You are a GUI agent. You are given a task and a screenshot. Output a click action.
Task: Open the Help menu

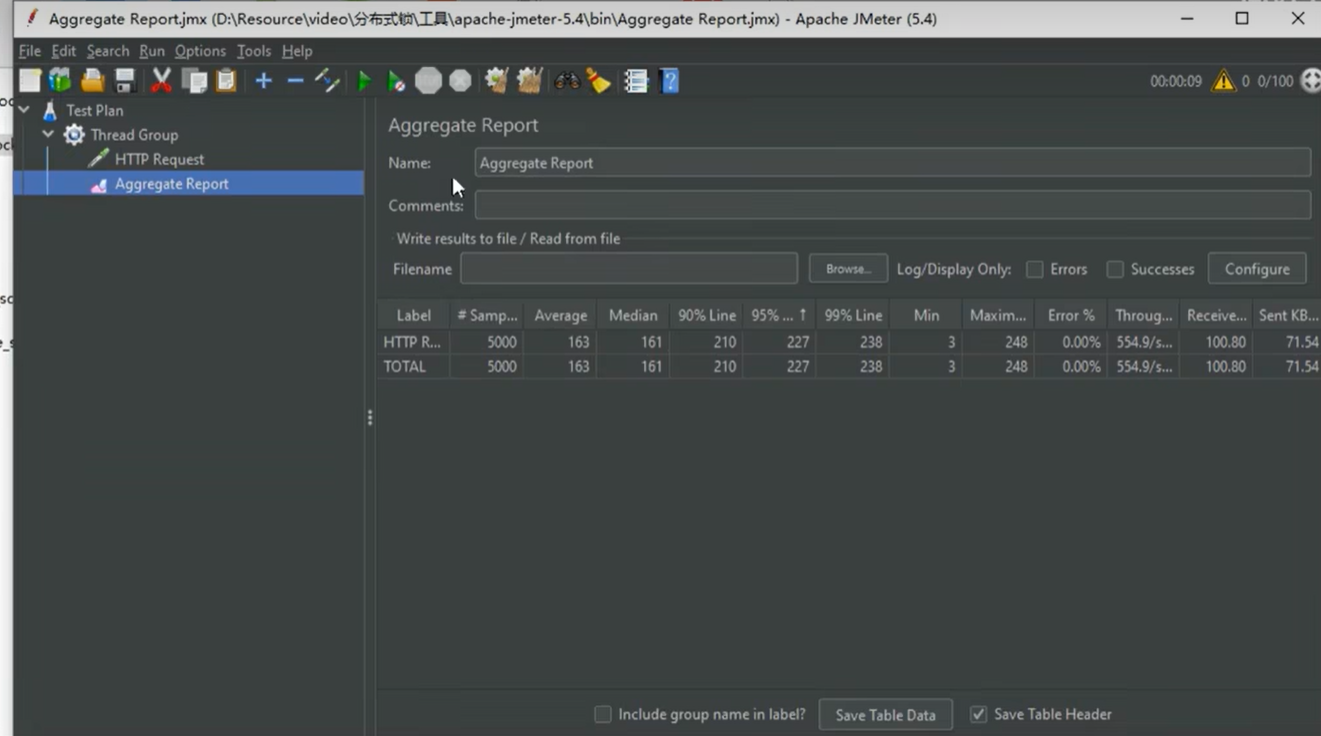click(297, 51)
